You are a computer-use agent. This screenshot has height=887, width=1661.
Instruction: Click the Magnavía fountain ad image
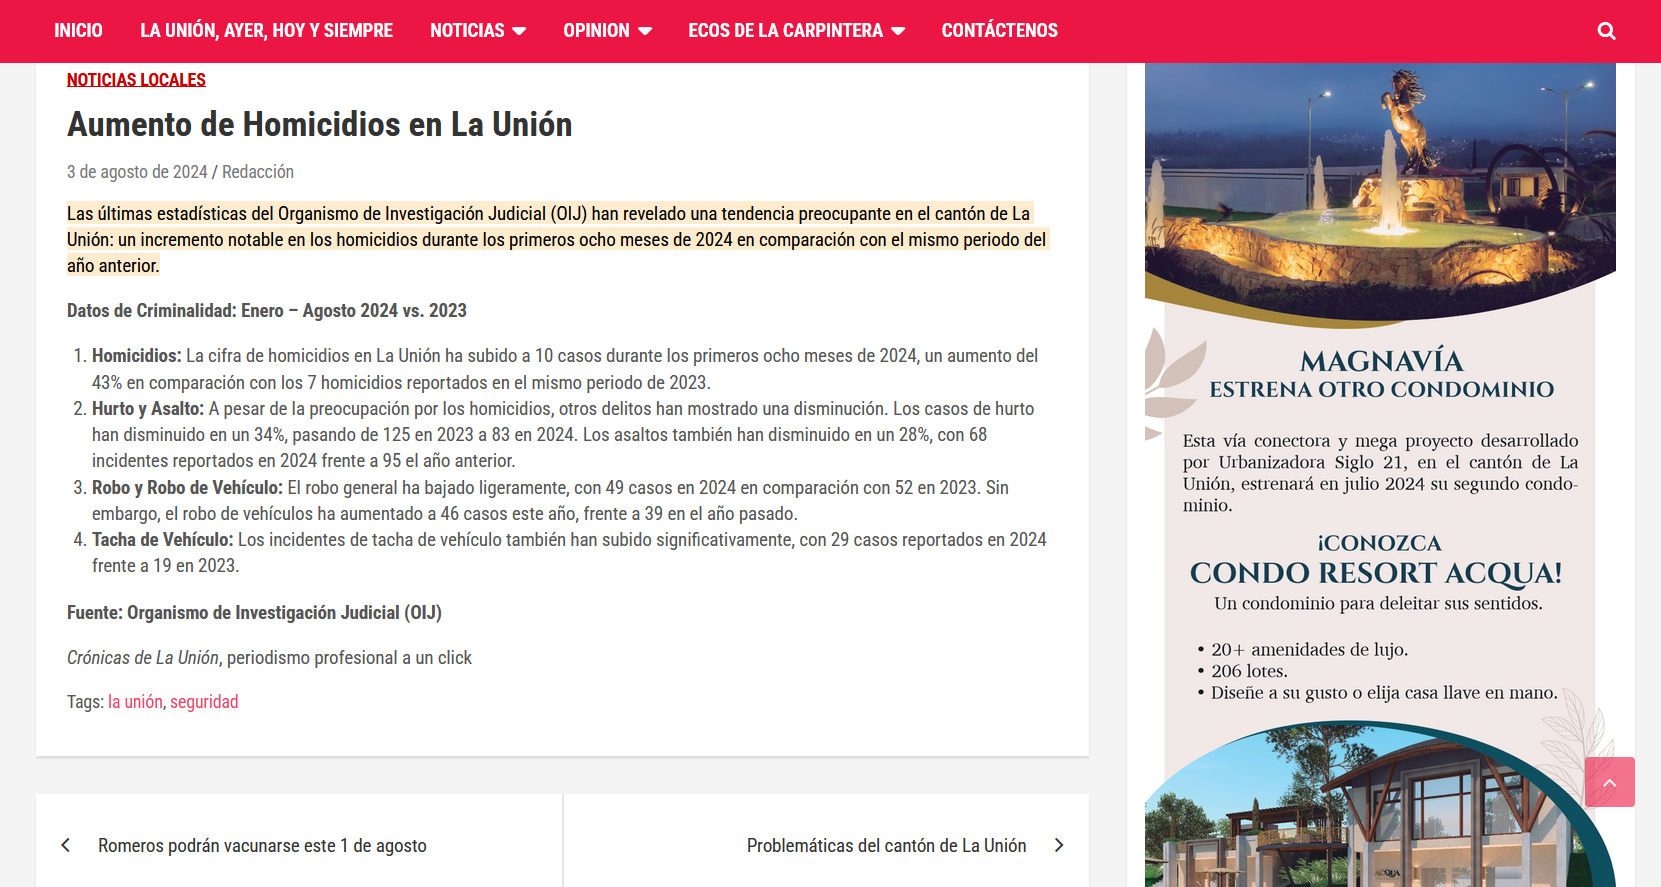[1380, 192]
